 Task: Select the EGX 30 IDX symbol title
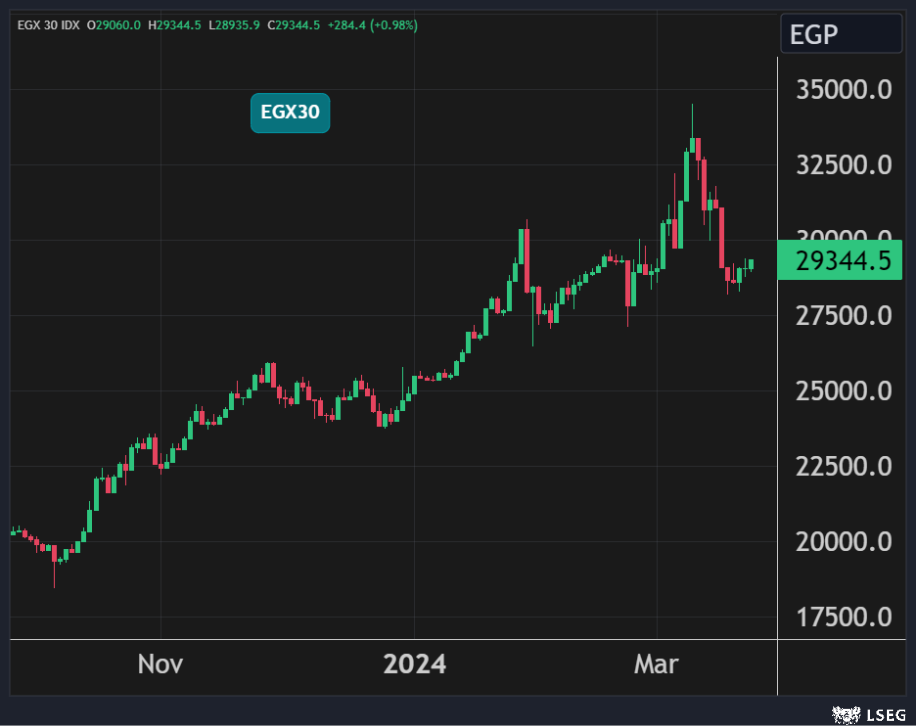pyautogui.click(x=47, y=24)
